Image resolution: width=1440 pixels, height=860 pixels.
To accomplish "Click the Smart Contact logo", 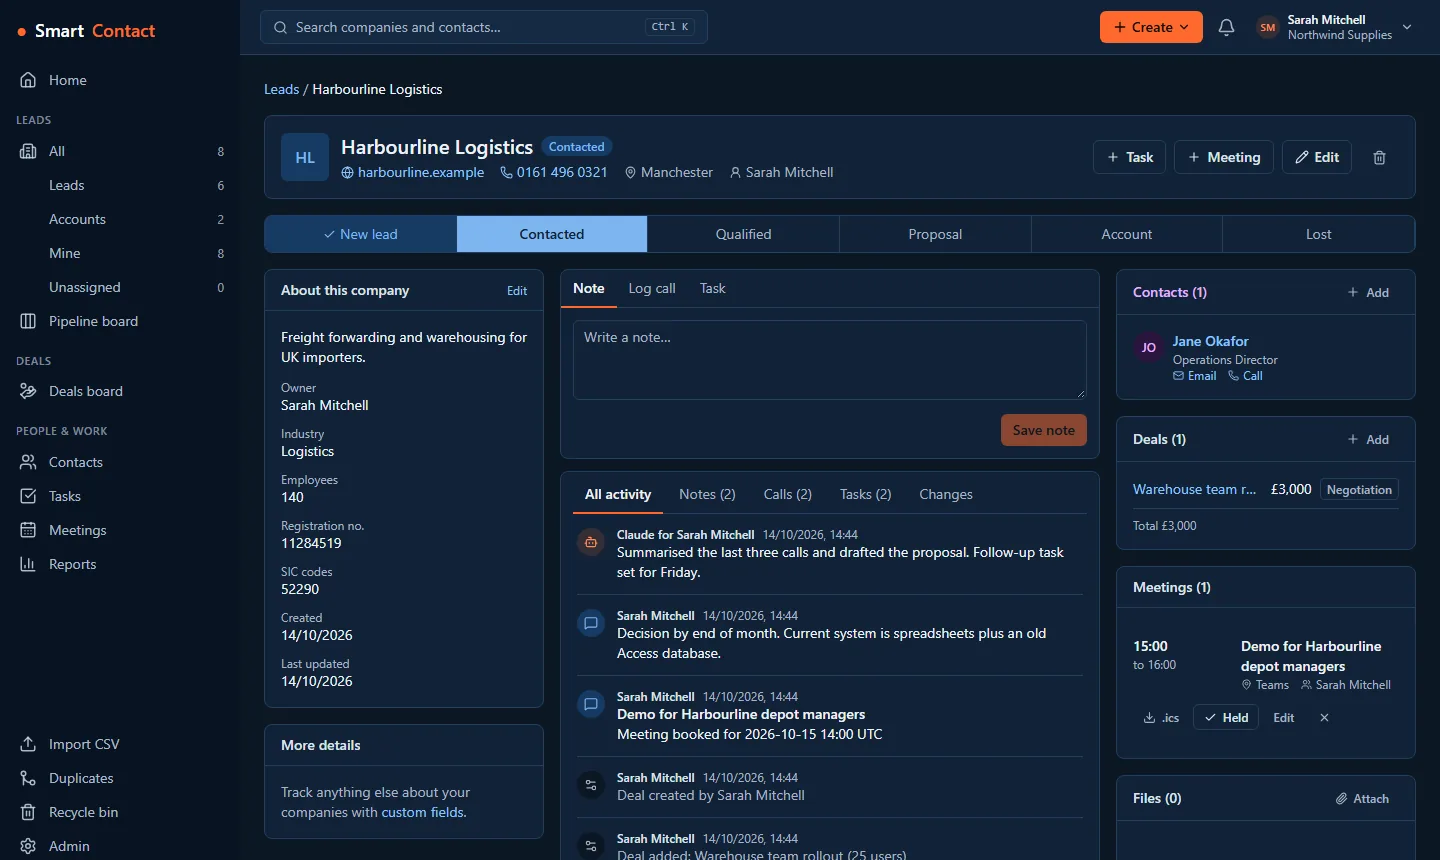I will 86,31.
